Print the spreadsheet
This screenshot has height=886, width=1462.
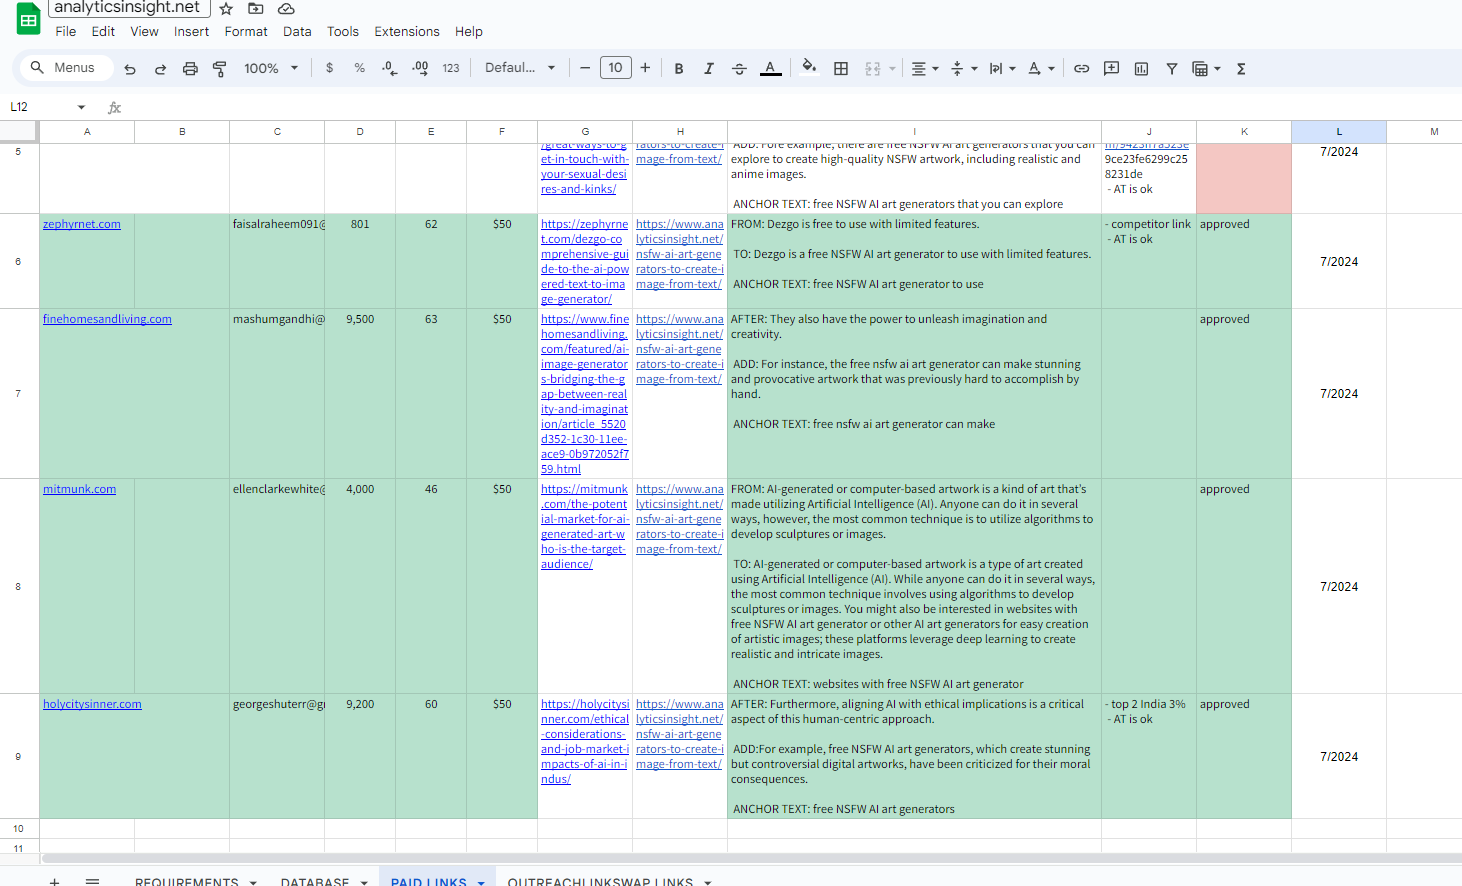tap(190, 68)
